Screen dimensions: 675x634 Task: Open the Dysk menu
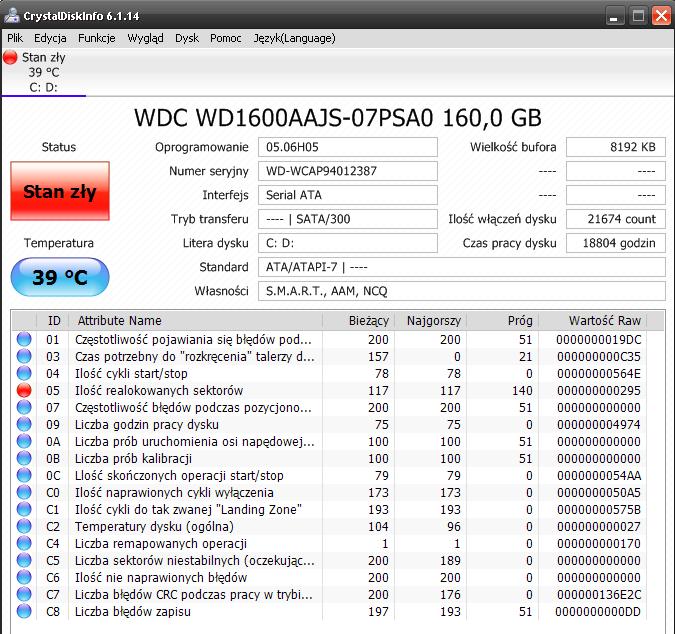pos(187,38)
